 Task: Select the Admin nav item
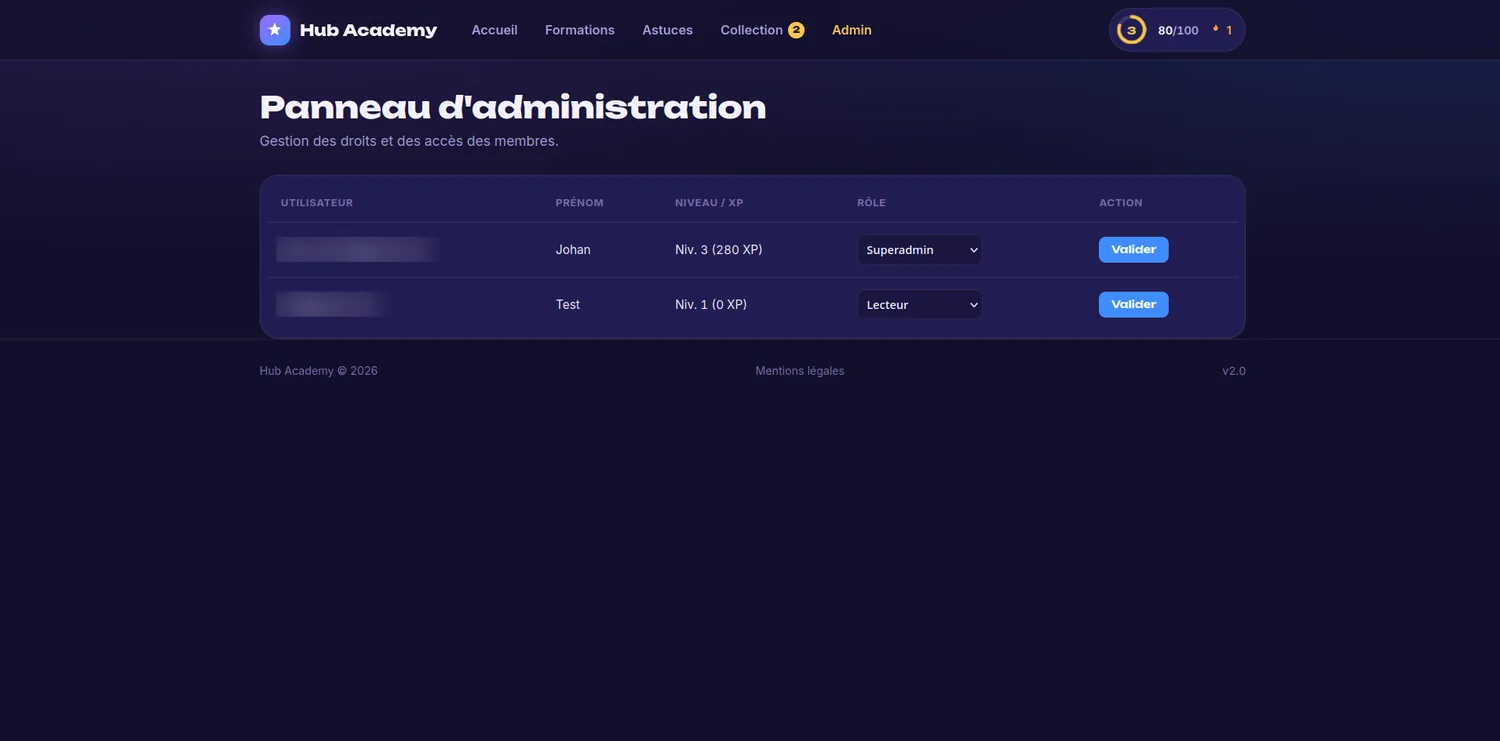click(x=852, y=30)
